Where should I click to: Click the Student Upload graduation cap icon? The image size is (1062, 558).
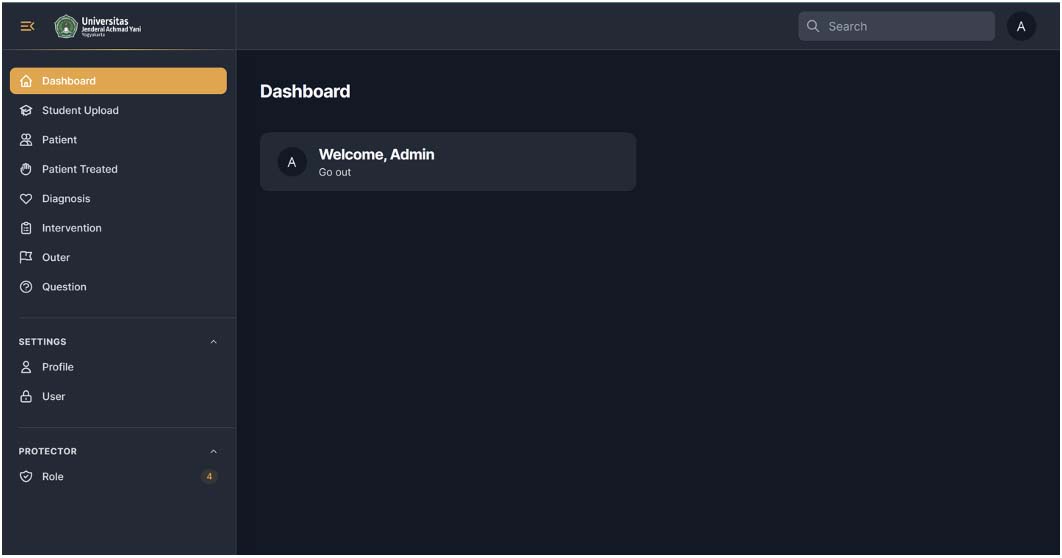pos(26,111)
